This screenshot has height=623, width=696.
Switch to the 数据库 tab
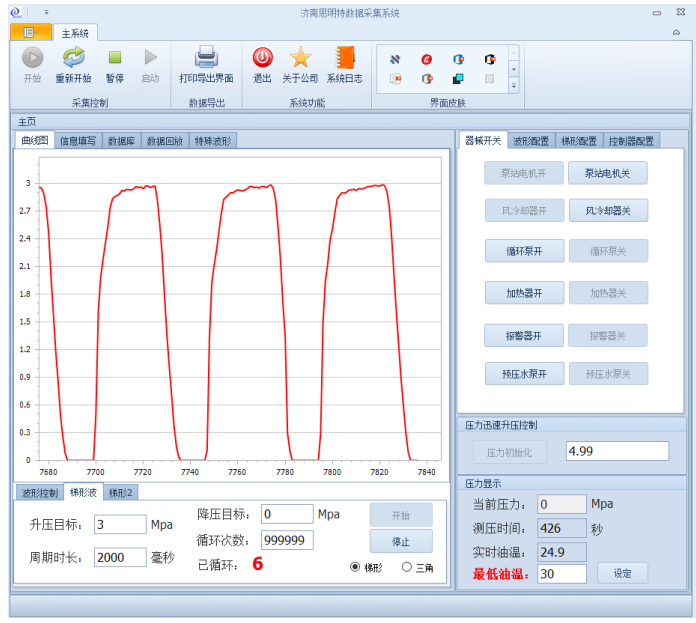click(x=122, y=141)
